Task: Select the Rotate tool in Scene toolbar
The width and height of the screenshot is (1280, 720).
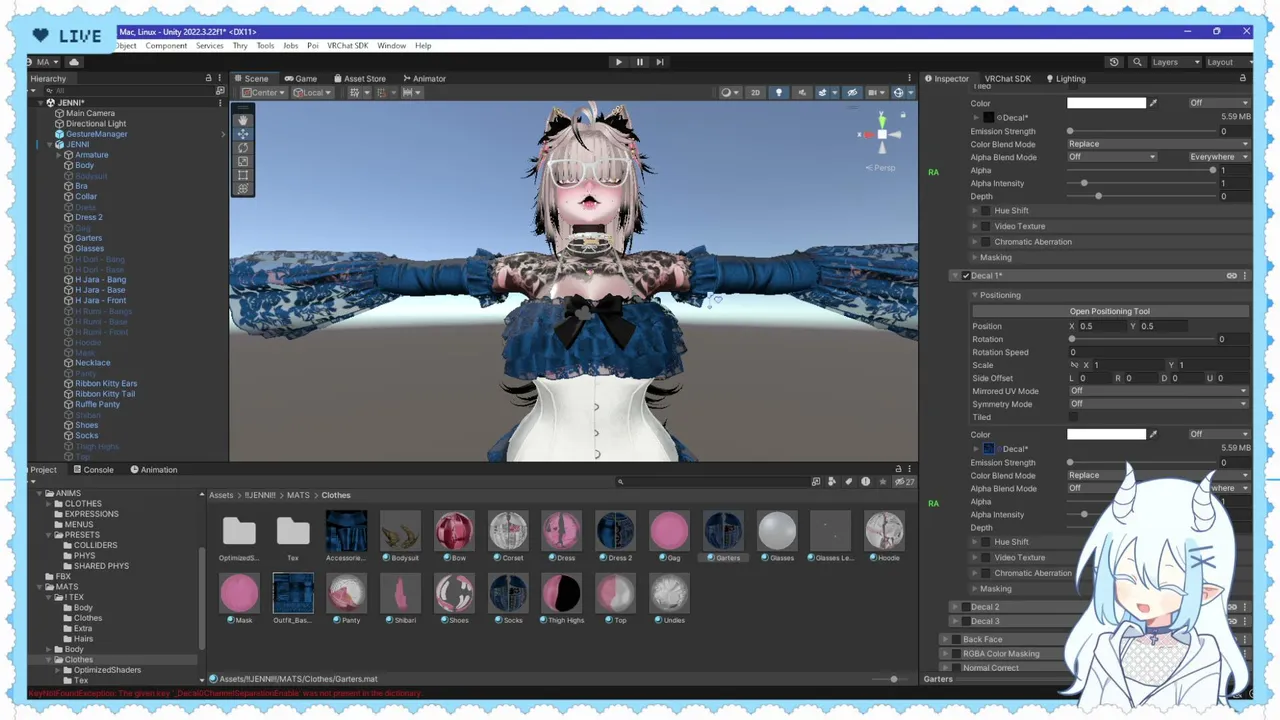Action: [x=242, y=148]
